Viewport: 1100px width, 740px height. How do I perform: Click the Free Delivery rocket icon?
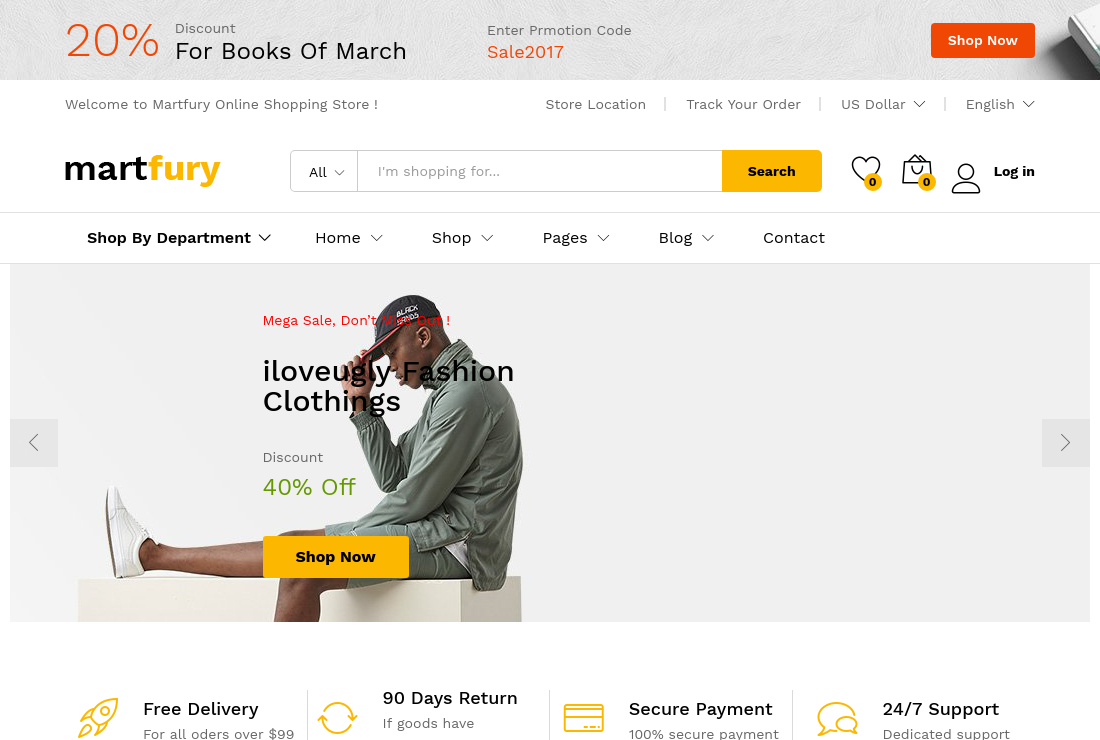click(x=98, y=718)
